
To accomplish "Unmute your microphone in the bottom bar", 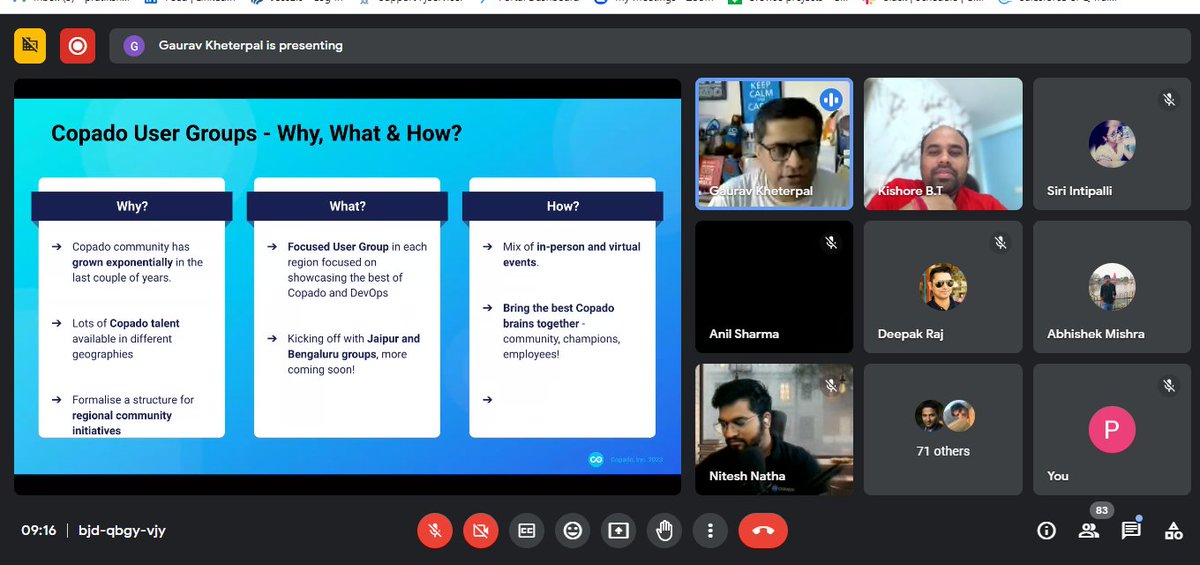I will coord(435,531).
